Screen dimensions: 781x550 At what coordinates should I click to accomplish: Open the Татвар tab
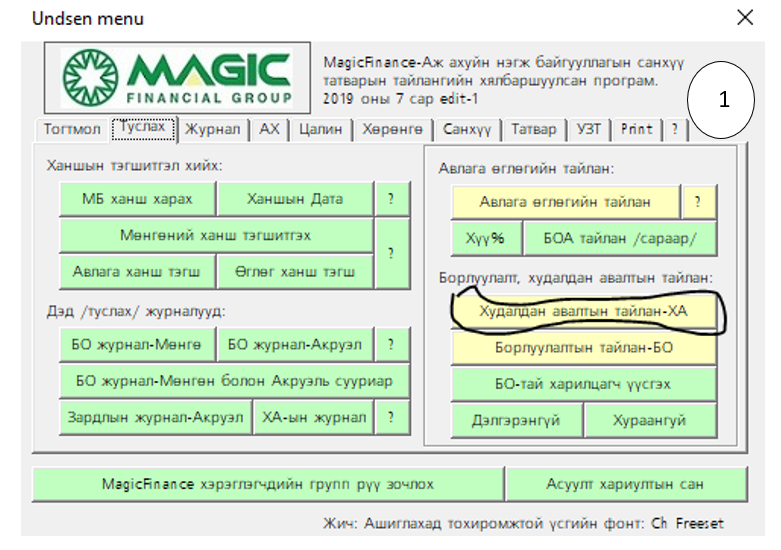(533, 130)
